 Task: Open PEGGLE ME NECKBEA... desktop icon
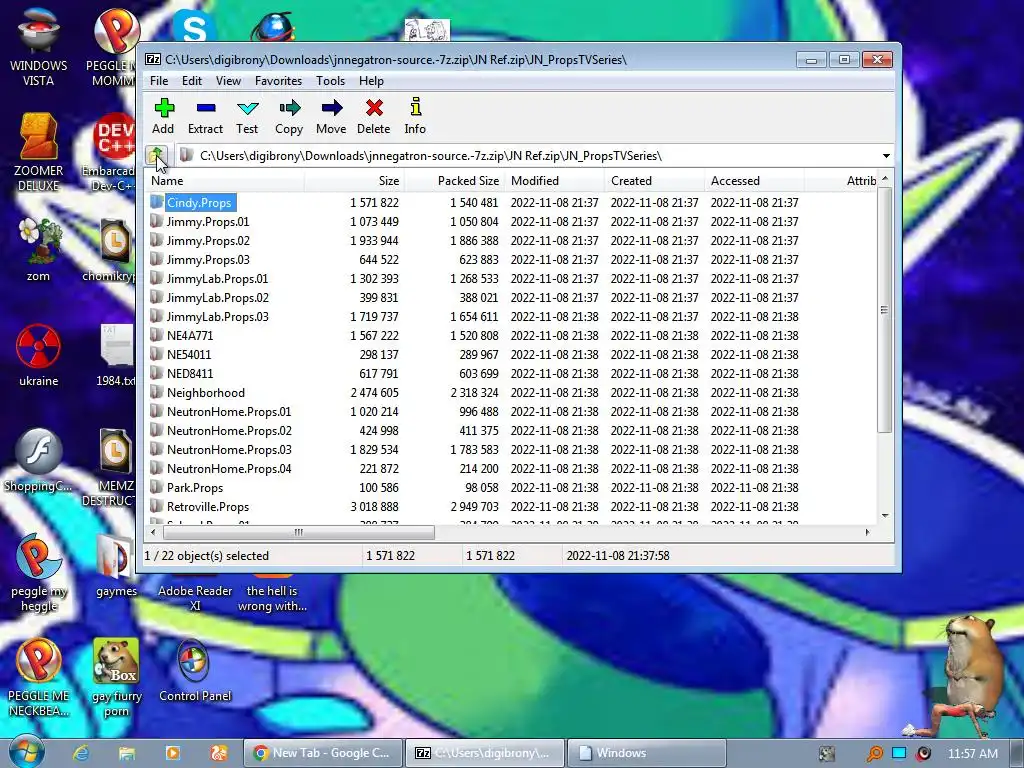(x=38, y=677)
